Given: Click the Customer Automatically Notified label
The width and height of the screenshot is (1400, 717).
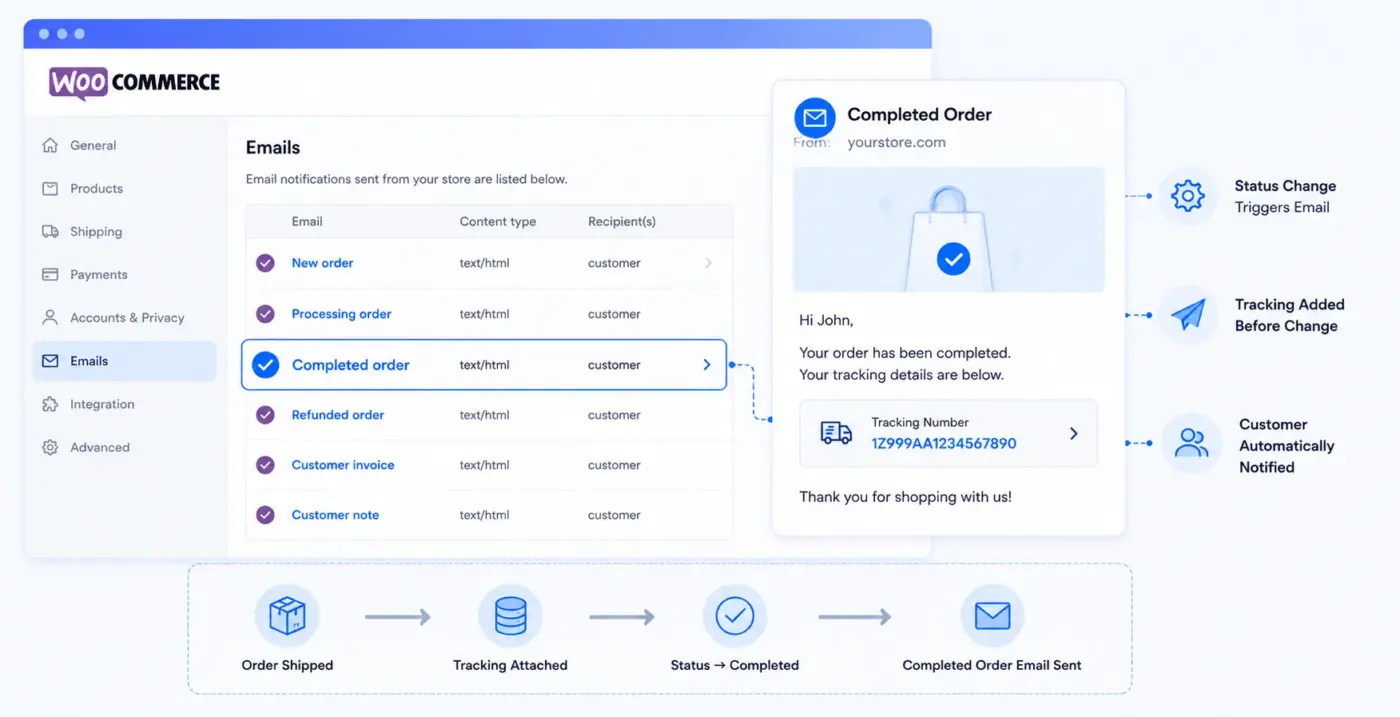Looking at the screenshot, I should [1287, 445].
